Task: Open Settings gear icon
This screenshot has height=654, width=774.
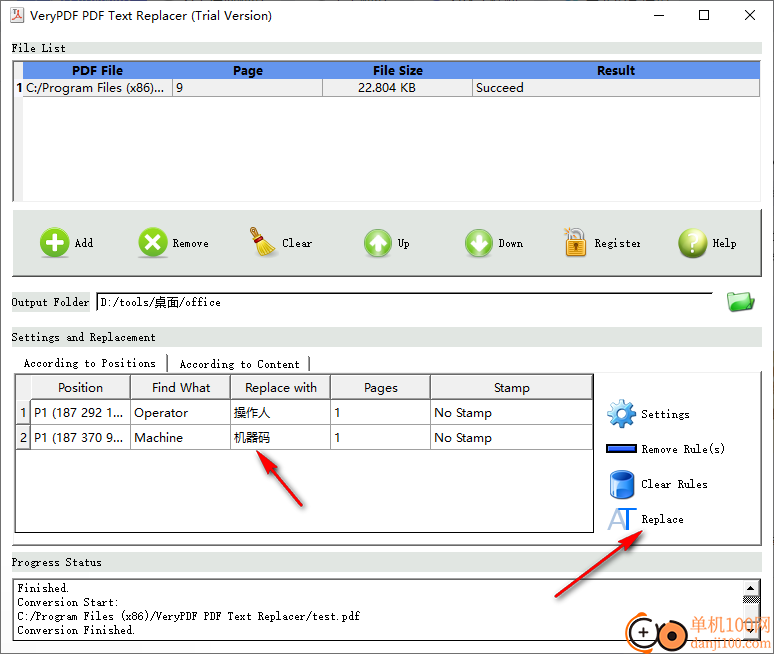Action: [x=621, y=414]
